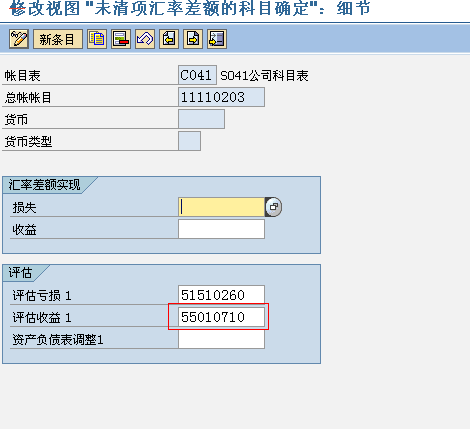
Task: Click the undo change icon
Action: pyautogui.click(x=145, y=39)
